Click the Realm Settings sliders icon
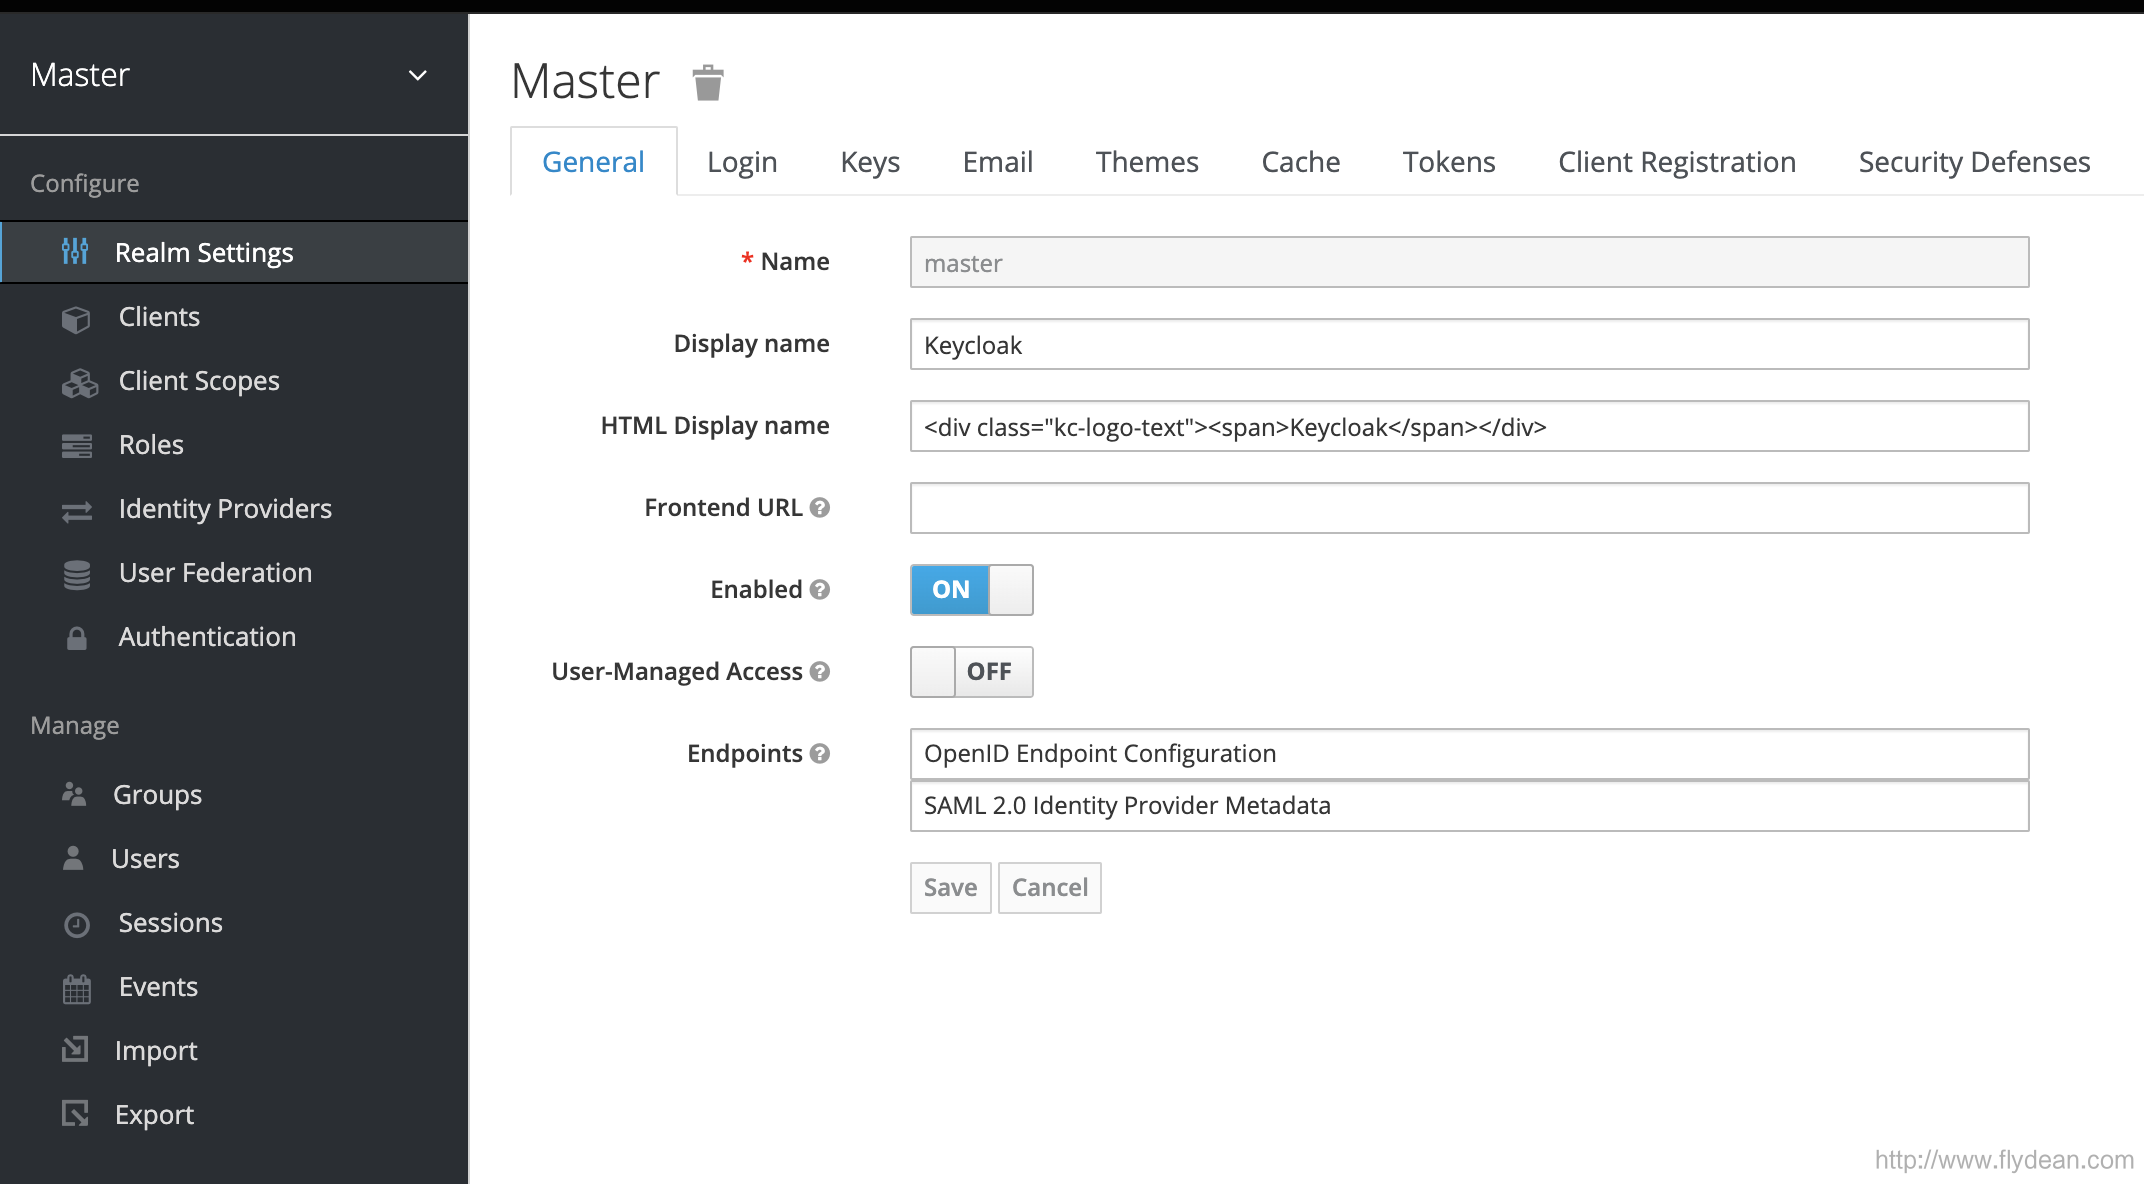 coord(75,252)
